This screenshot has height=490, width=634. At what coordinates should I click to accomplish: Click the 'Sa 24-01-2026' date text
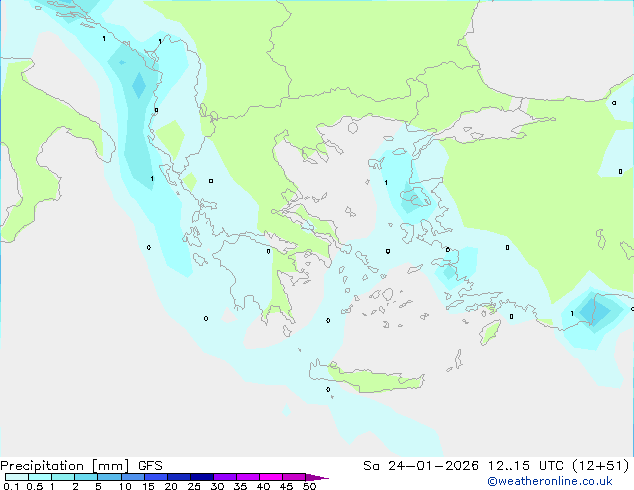click(x=421, y=466)
